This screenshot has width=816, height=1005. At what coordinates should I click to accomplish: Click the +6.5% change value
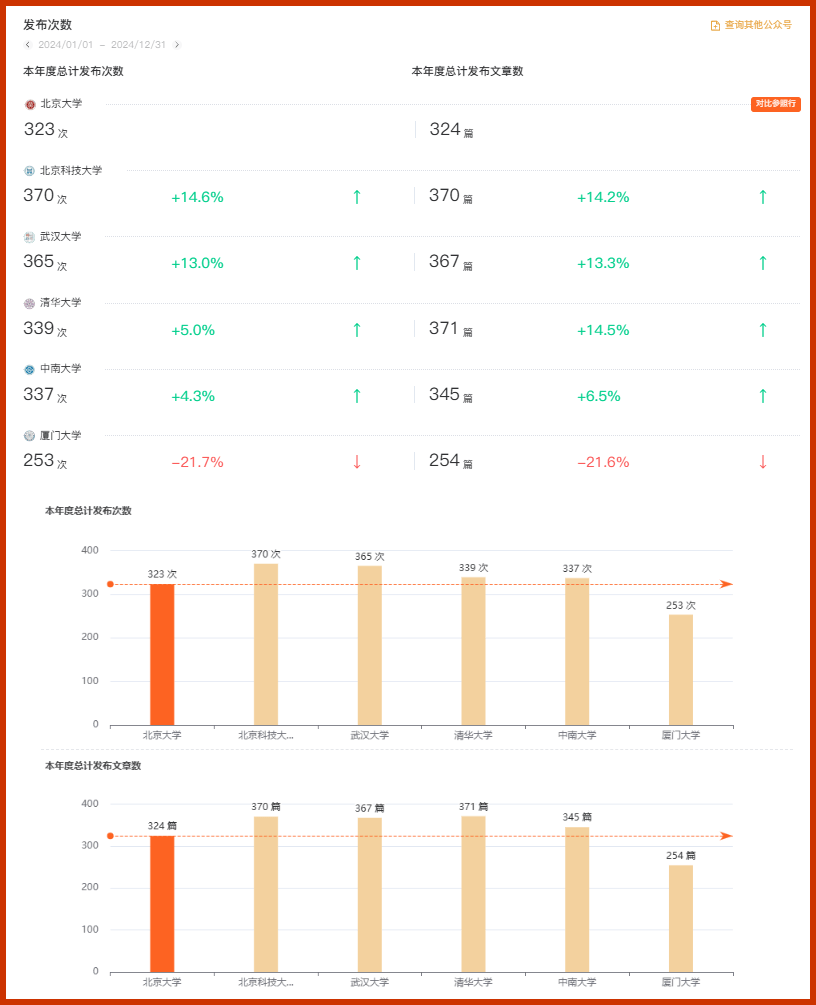(x=599, y=396)
